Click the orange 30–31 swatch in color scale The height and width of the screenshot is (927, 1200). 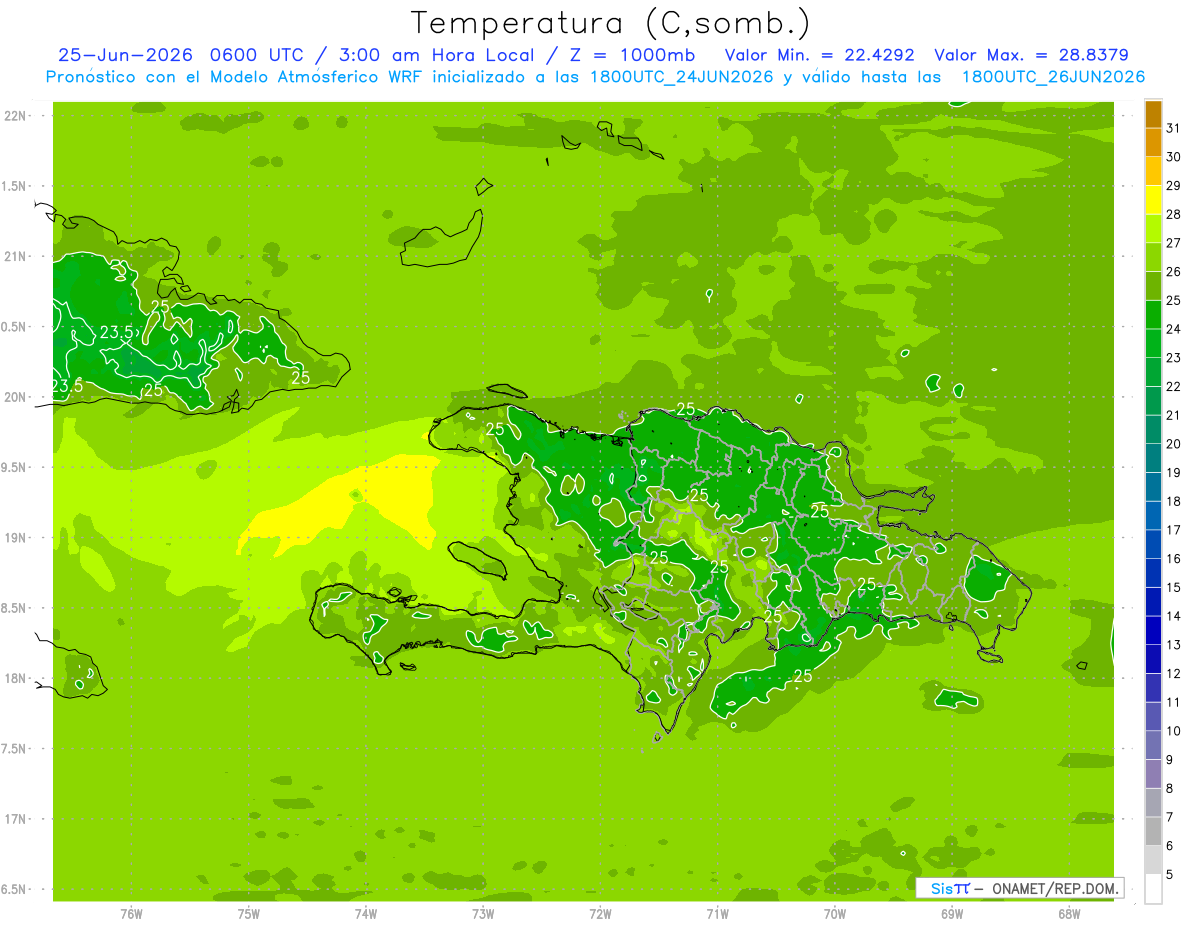click(x=1153, y=143)
